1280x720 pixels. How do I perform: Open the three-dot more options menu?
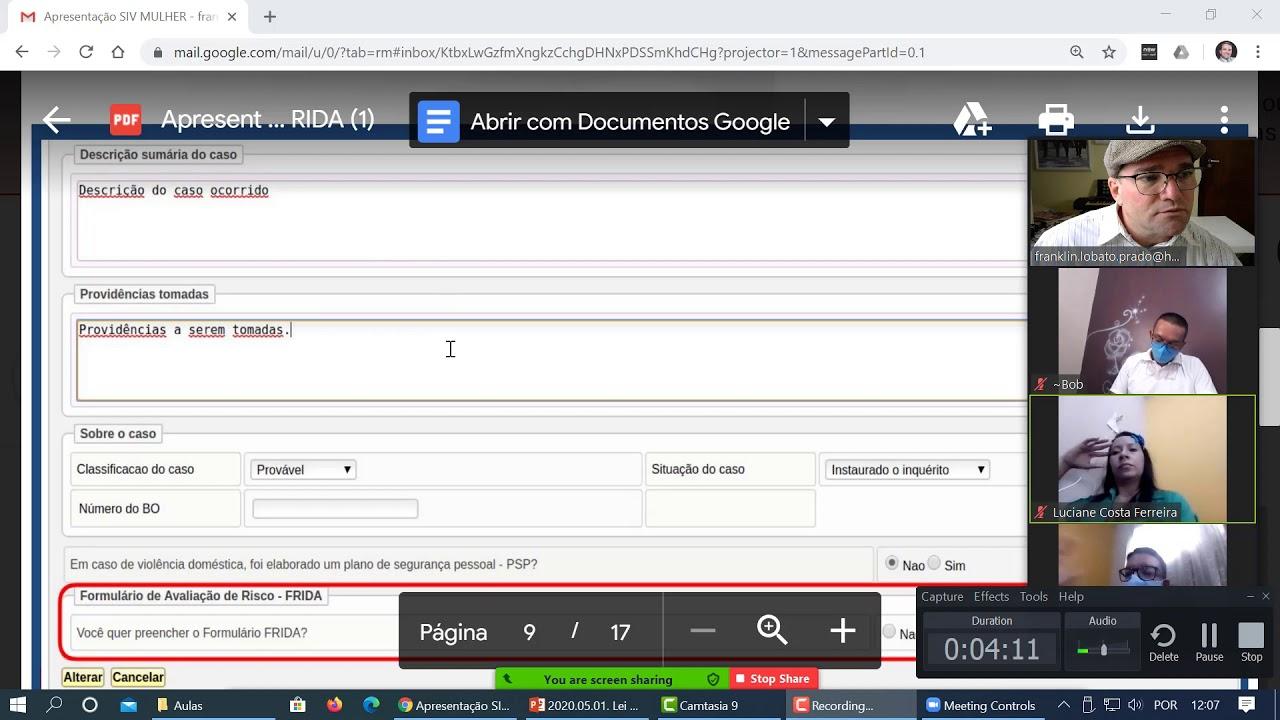pos(1224,121)
